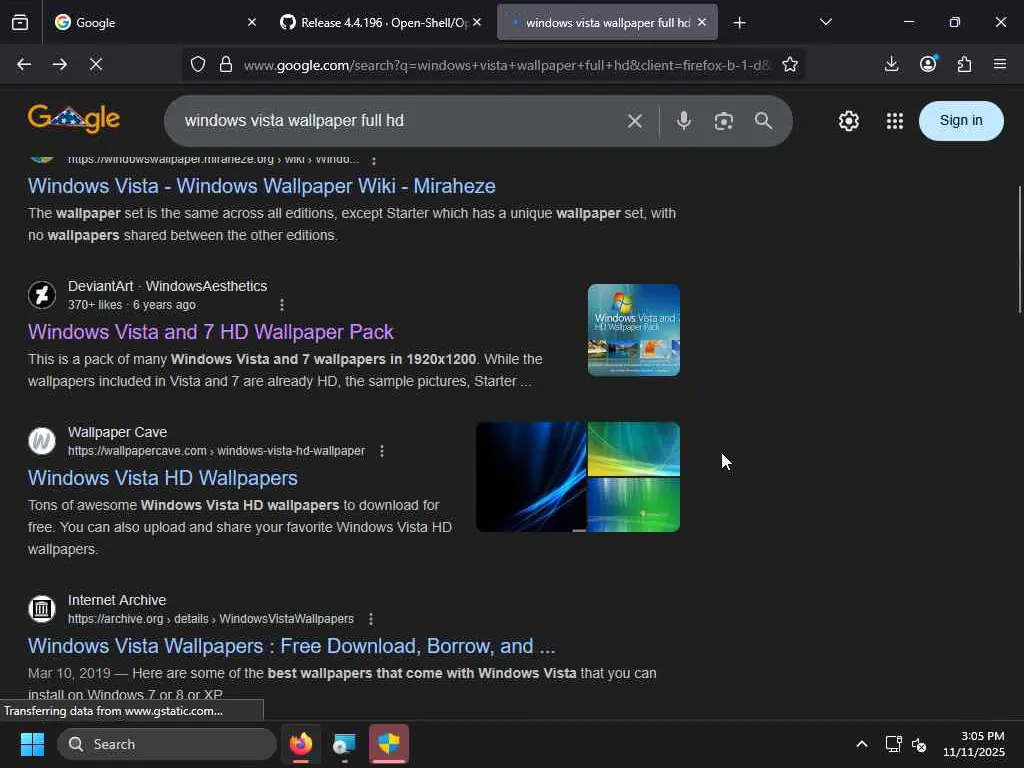Close the windows vista wallpaper tab
The height and width of the screenshot is (768, 1024).
[702, 22]
